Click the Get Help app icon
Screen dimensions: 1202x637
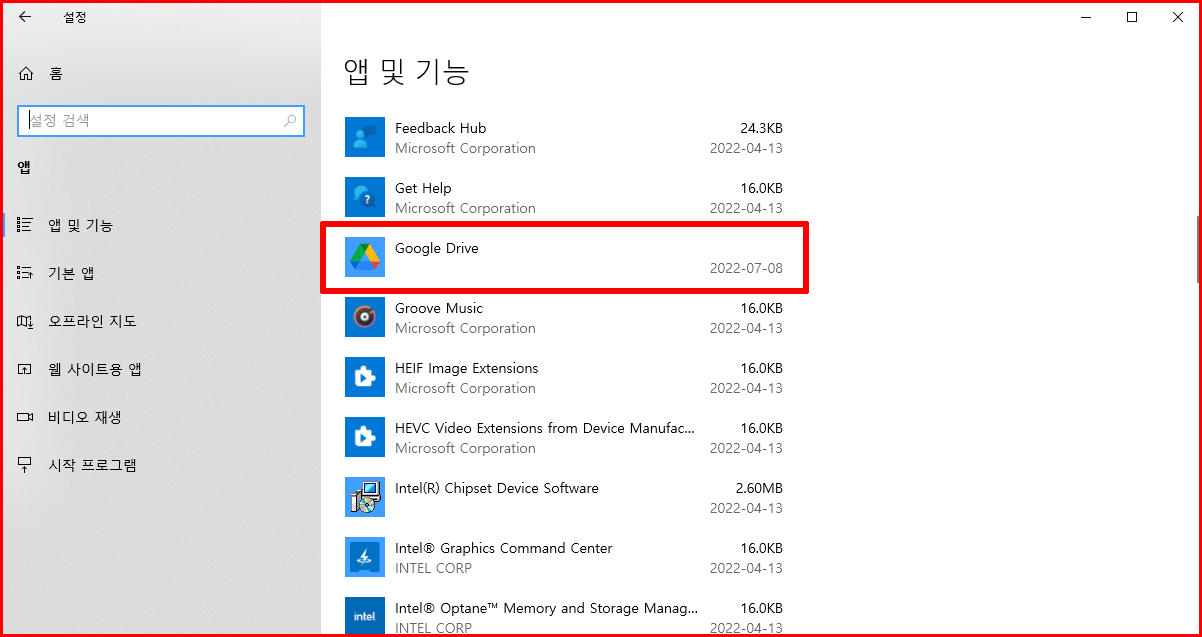click(365, 197)
